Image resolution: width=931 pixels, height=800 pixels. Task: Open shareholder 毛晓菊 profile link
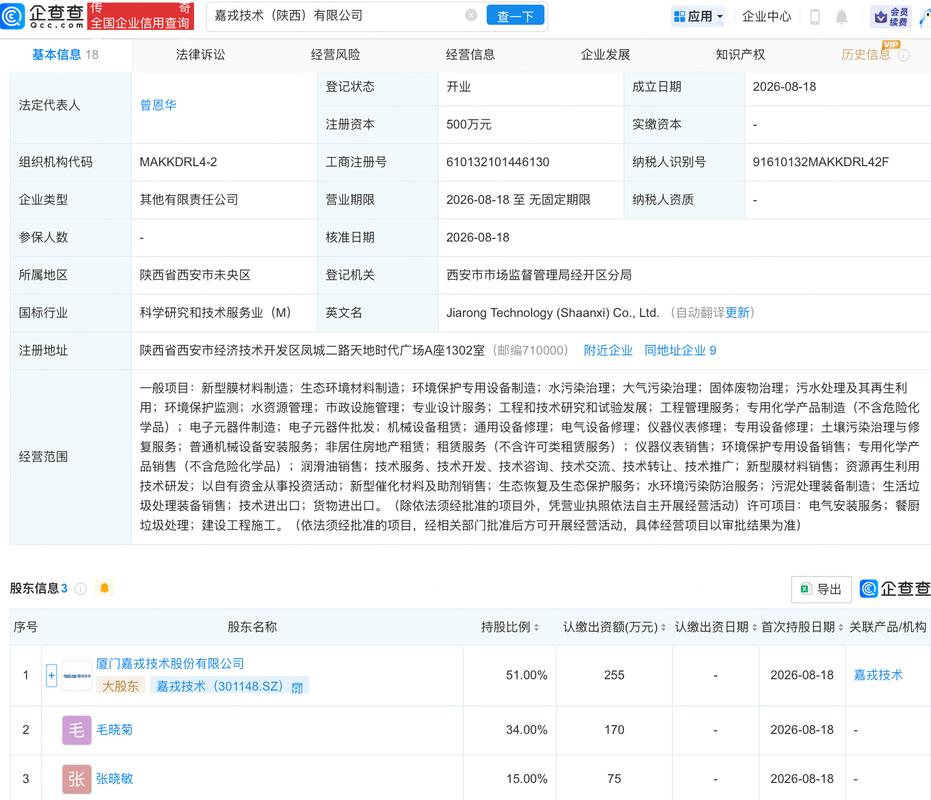pos(115,730)
